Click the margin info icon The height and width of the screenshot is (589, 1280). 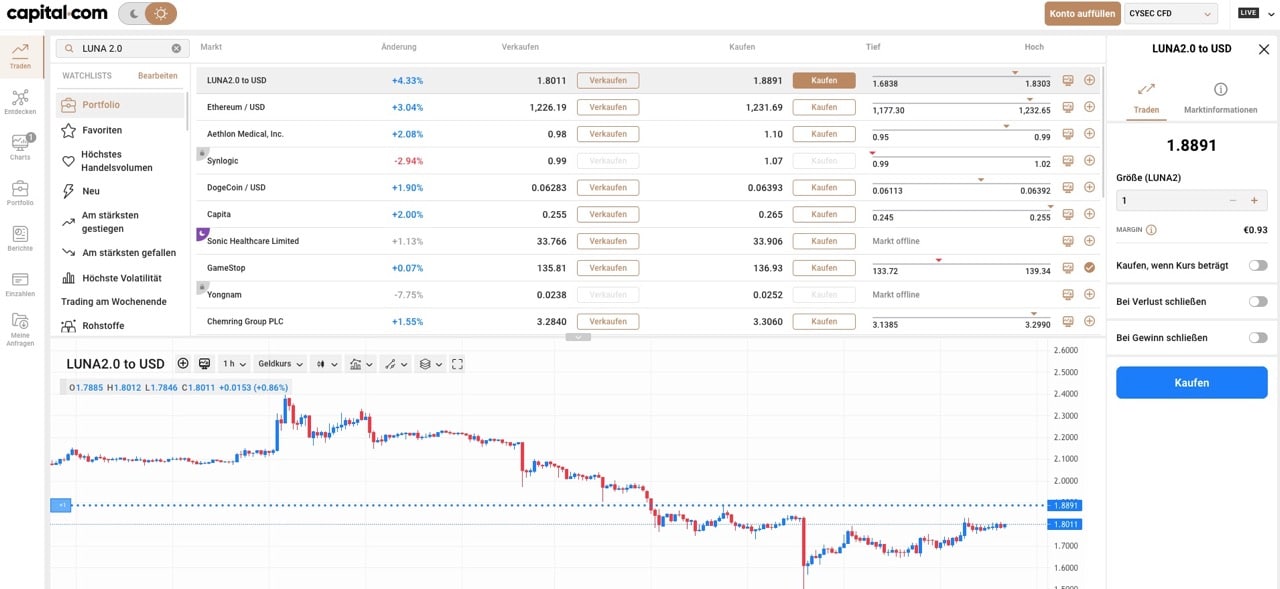tap(1151, 230)
